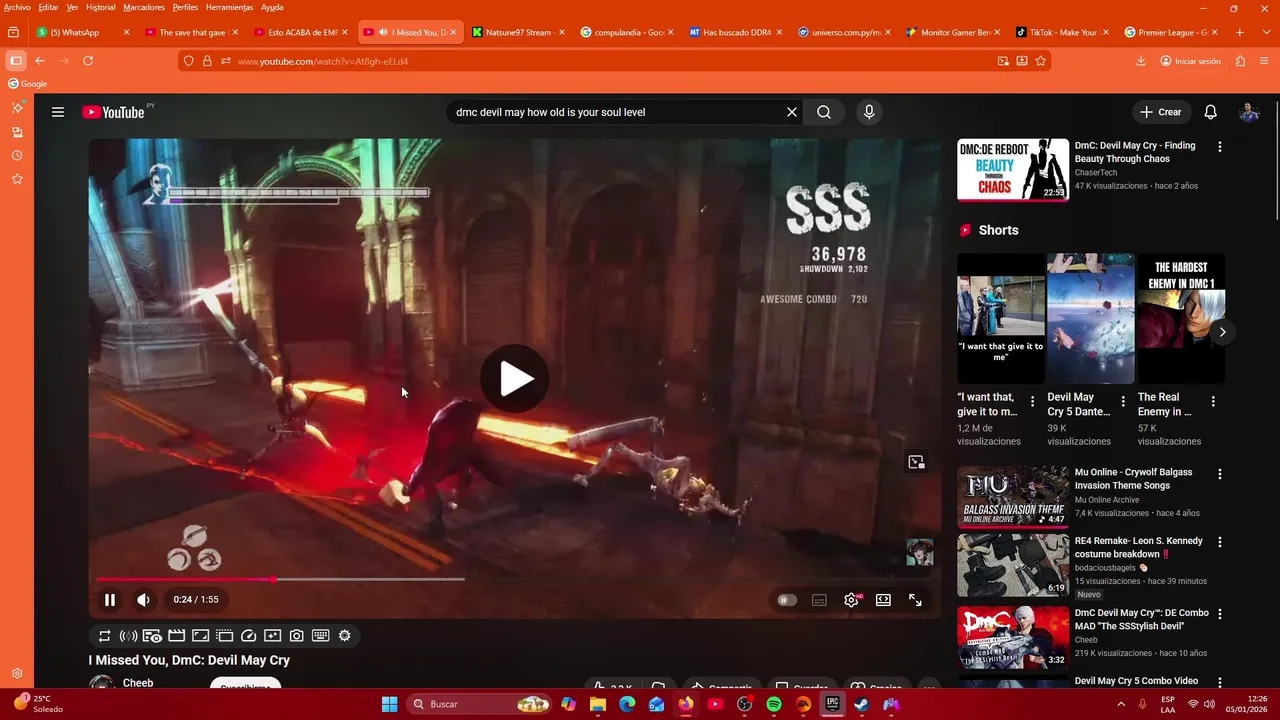This screenshot has width=1280, height=720.
Task: Show next shorts with the right chevron
Action: (1222, 332)
